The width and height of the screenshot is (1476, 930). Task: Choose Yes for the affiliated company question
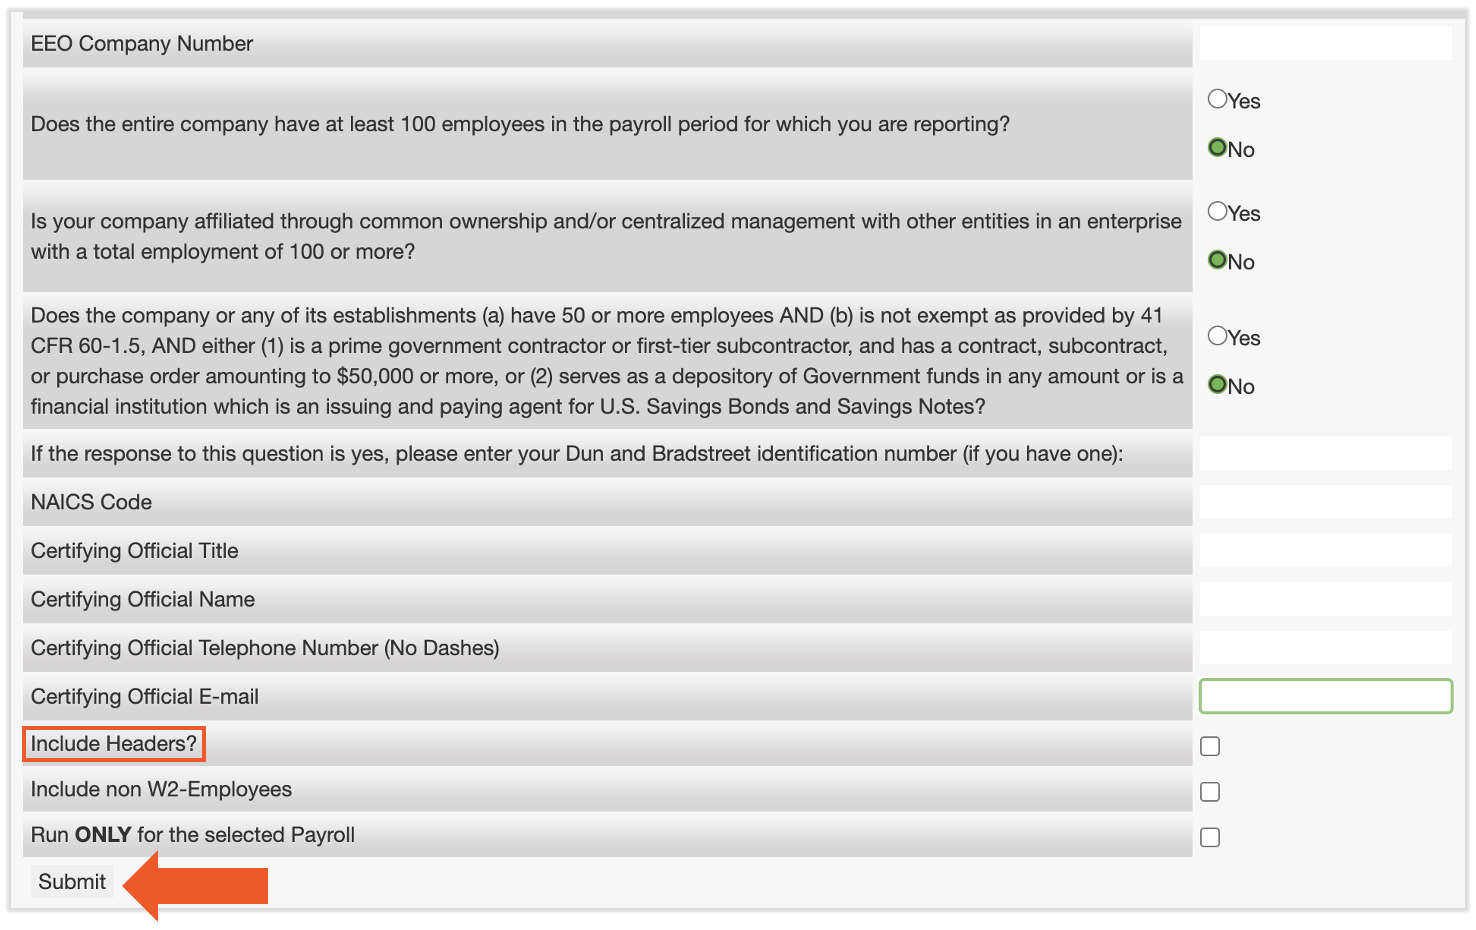1218,212
